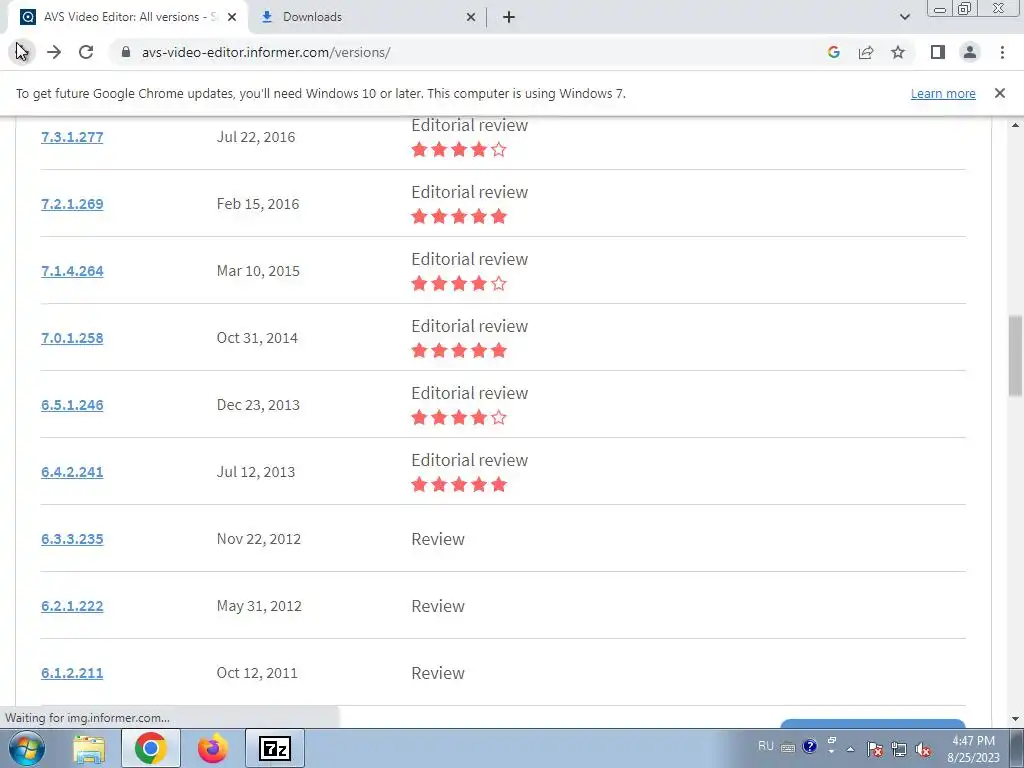The width and height of the screenshot is (1024, 768).
Task: Open version 7.3.1.277 link
Action: 72,136
